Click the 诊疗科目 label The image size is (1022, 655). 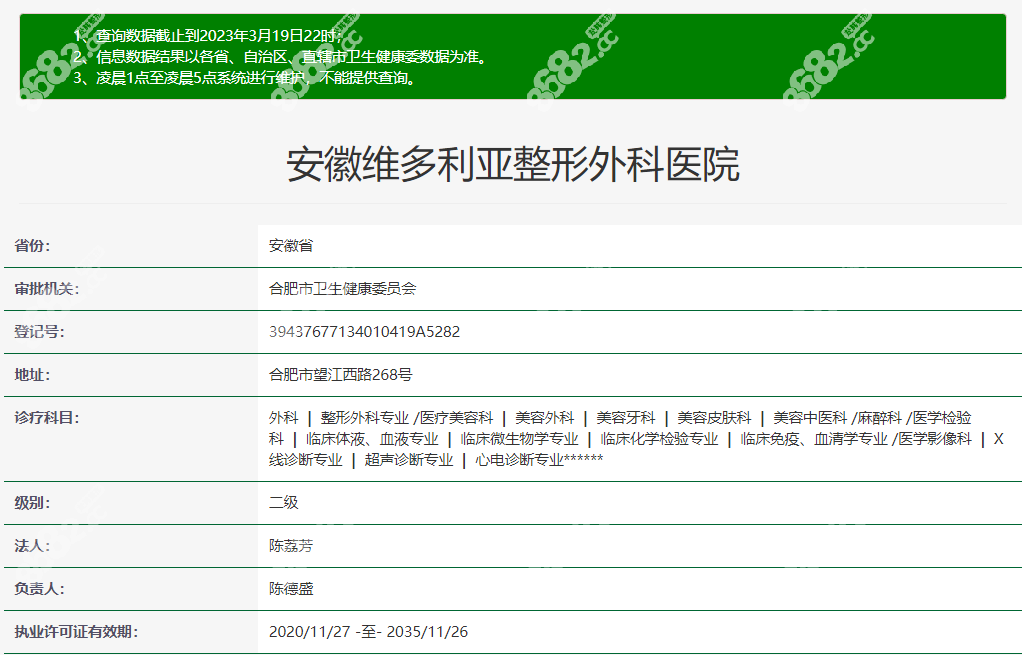tap(46, 418)
